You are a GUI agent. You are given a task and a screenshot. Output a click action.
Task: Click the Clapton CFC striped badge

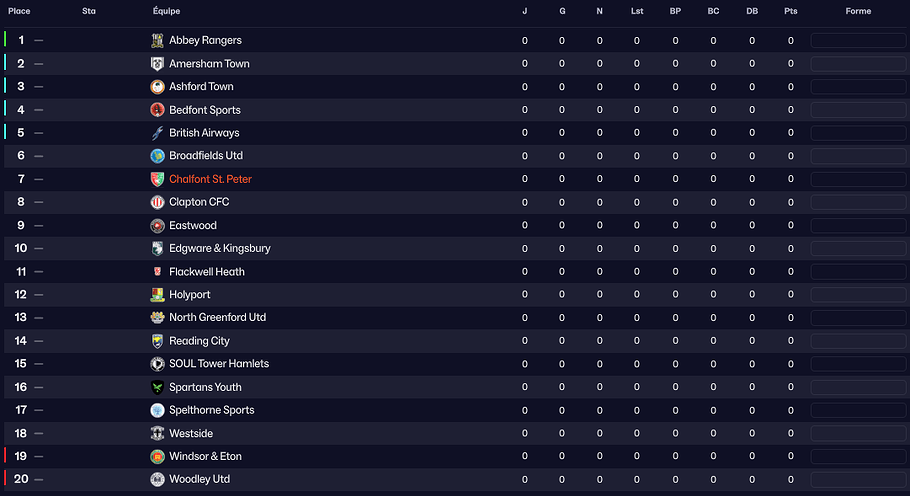point(157,202)
